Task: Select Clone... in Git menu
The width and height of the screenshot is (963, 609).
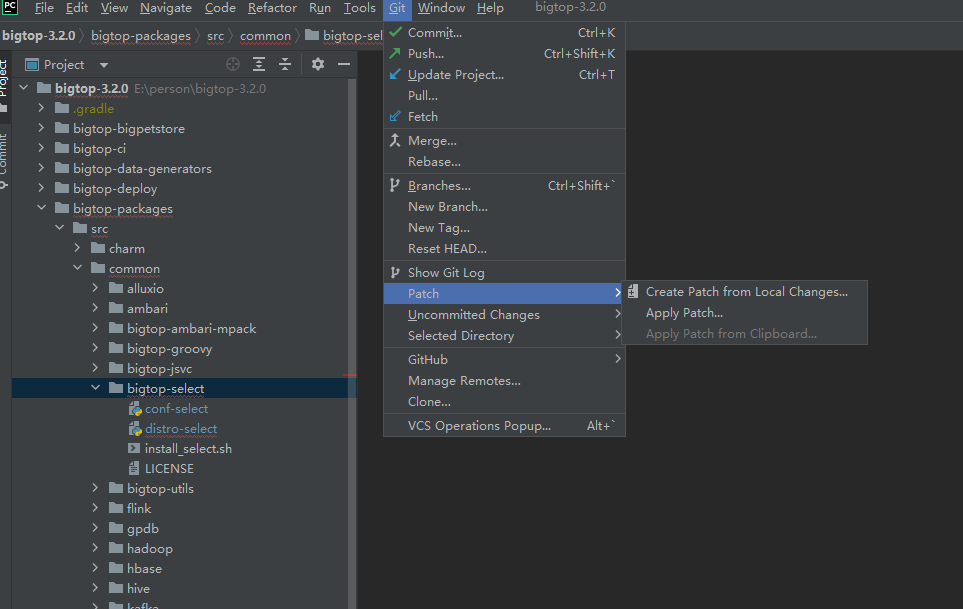Action: (504, 401)
